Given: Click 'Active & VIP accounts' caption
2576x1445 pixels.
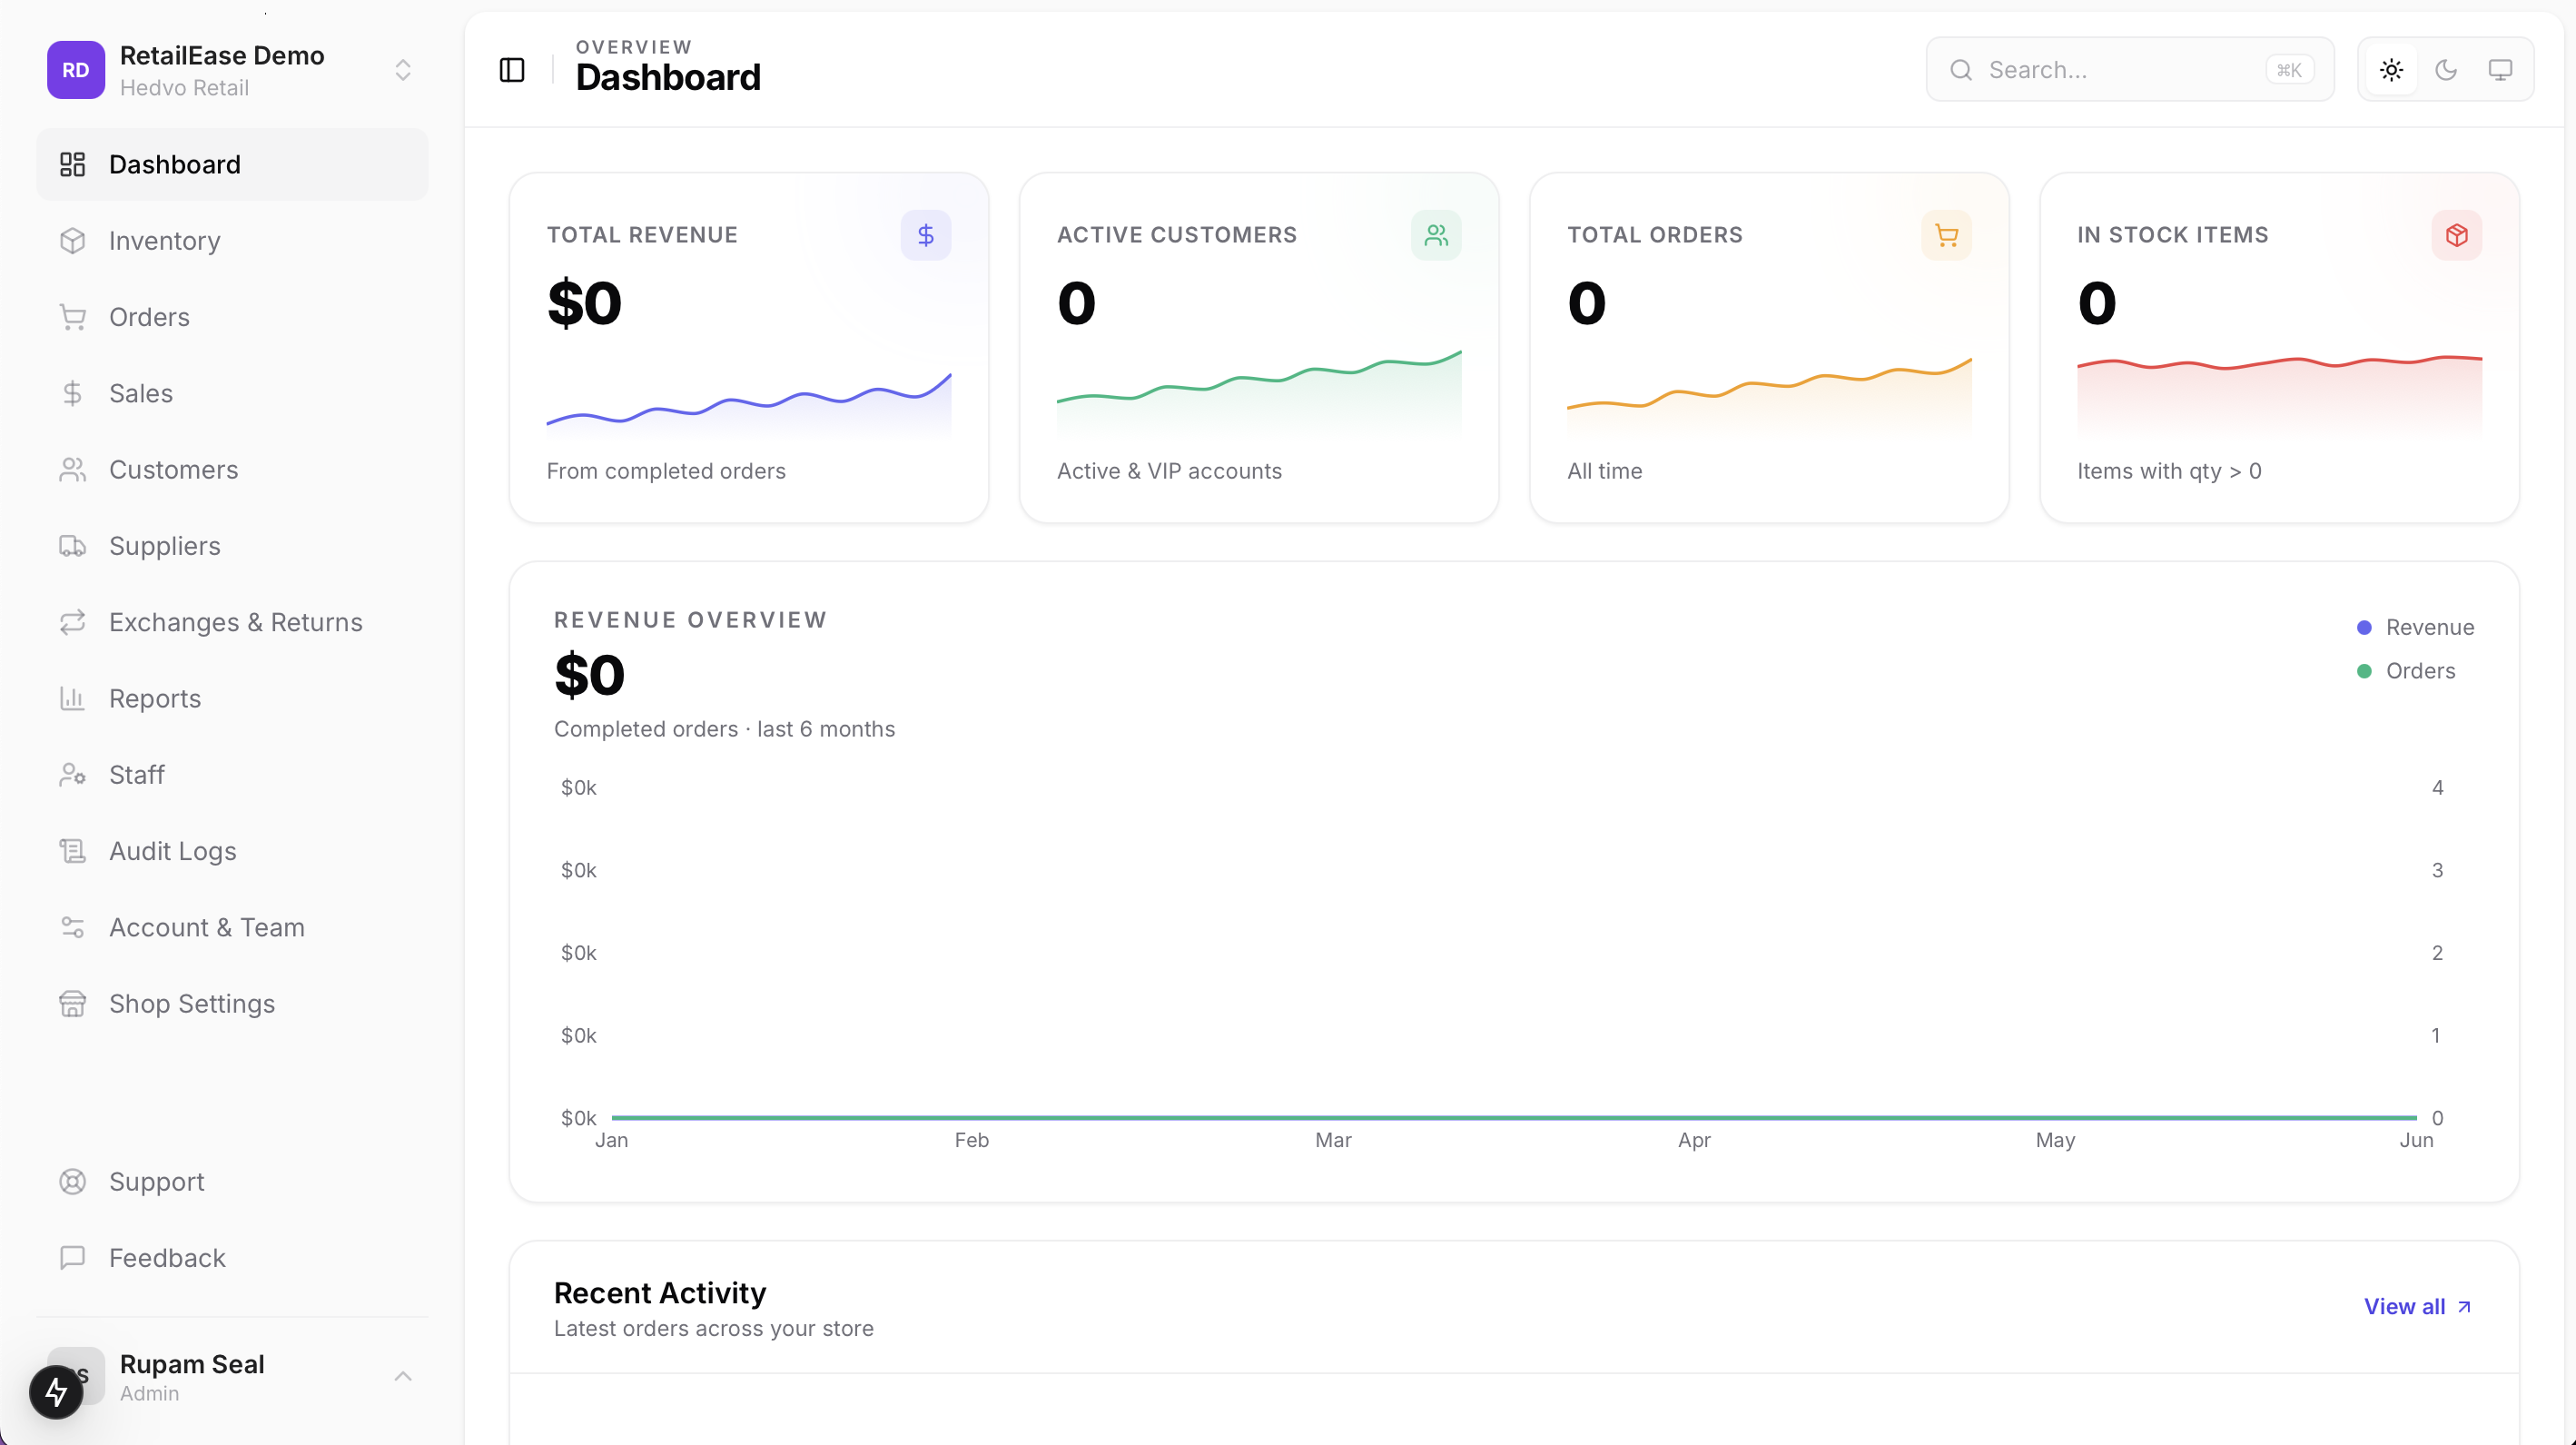Looking at the screenshot, I should coord(1169,471).
